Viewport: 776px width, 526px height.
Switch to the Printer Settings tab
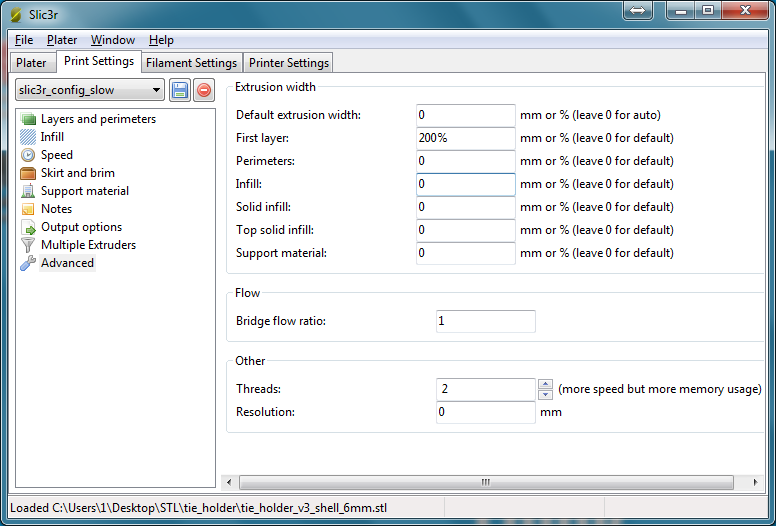pyautogui.click(x=289, y=63)
